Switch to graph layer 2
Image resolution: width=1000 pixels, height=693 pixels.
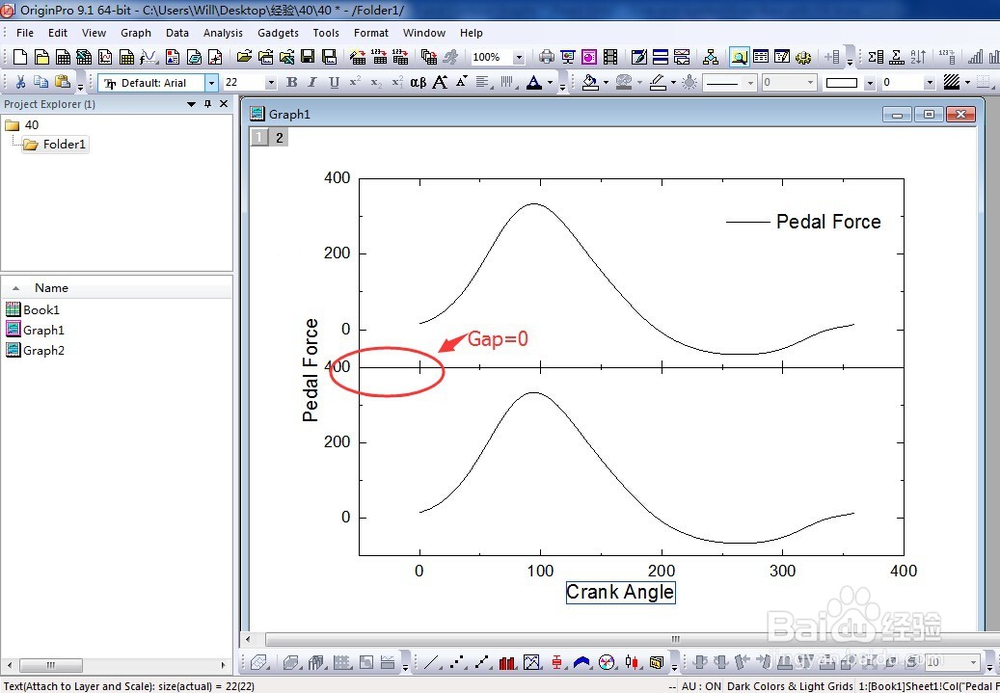pyautogui.click(x=279, y=137)
